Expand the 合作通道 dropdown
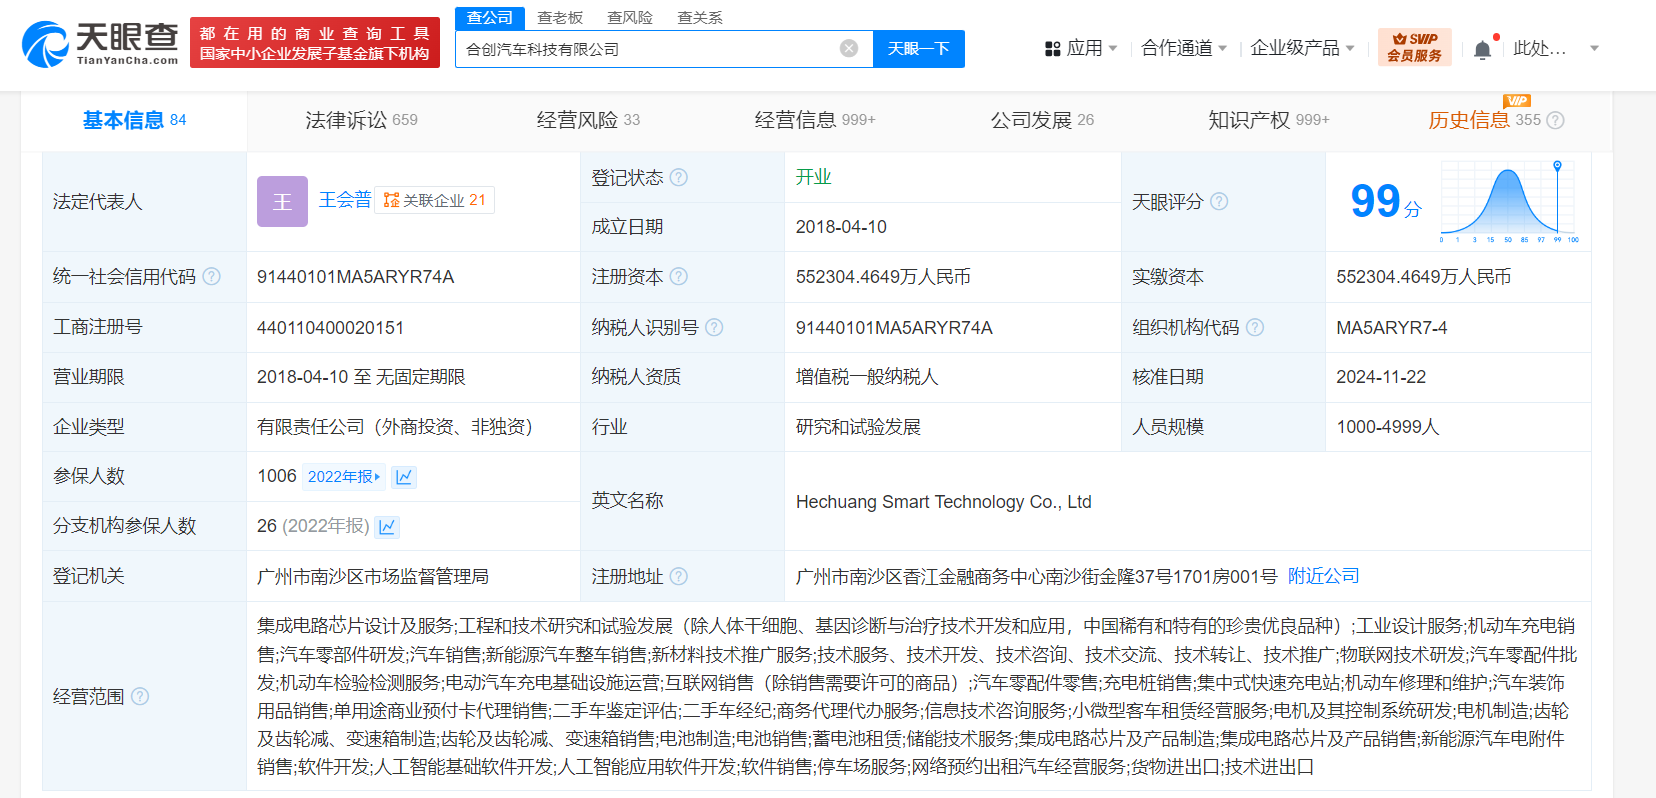This screenshot has width=1656, height=798. pos(1184,48)
